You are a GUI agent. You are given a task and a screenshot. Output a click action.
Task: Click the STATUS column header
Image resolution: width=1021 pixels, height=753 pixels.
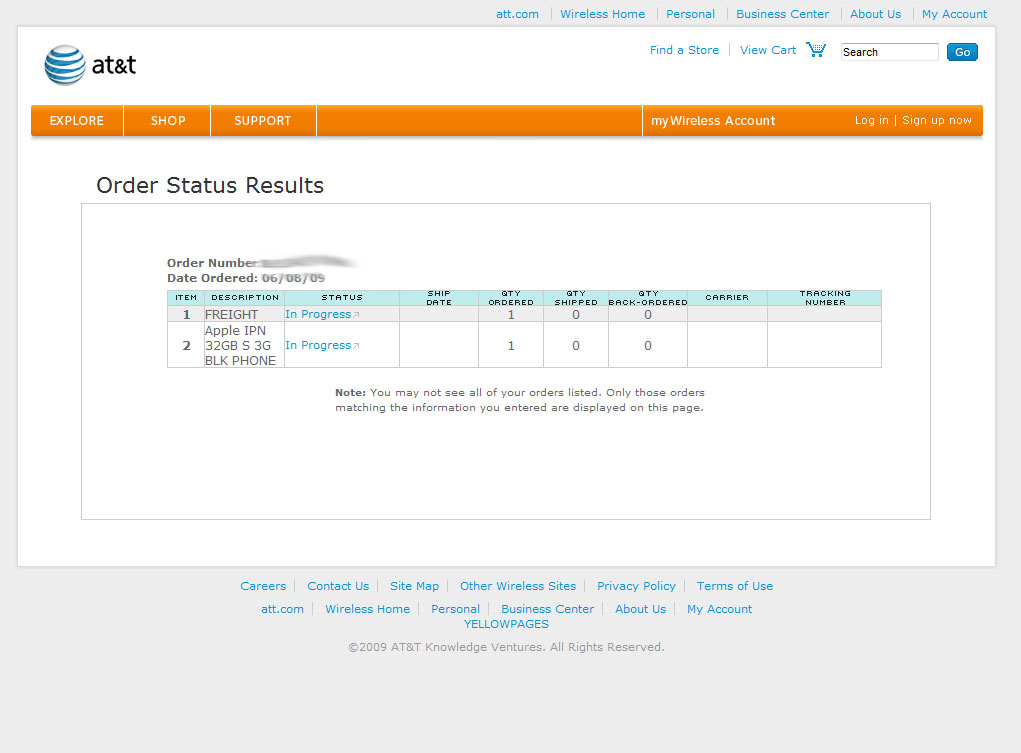tap(342, 298)
